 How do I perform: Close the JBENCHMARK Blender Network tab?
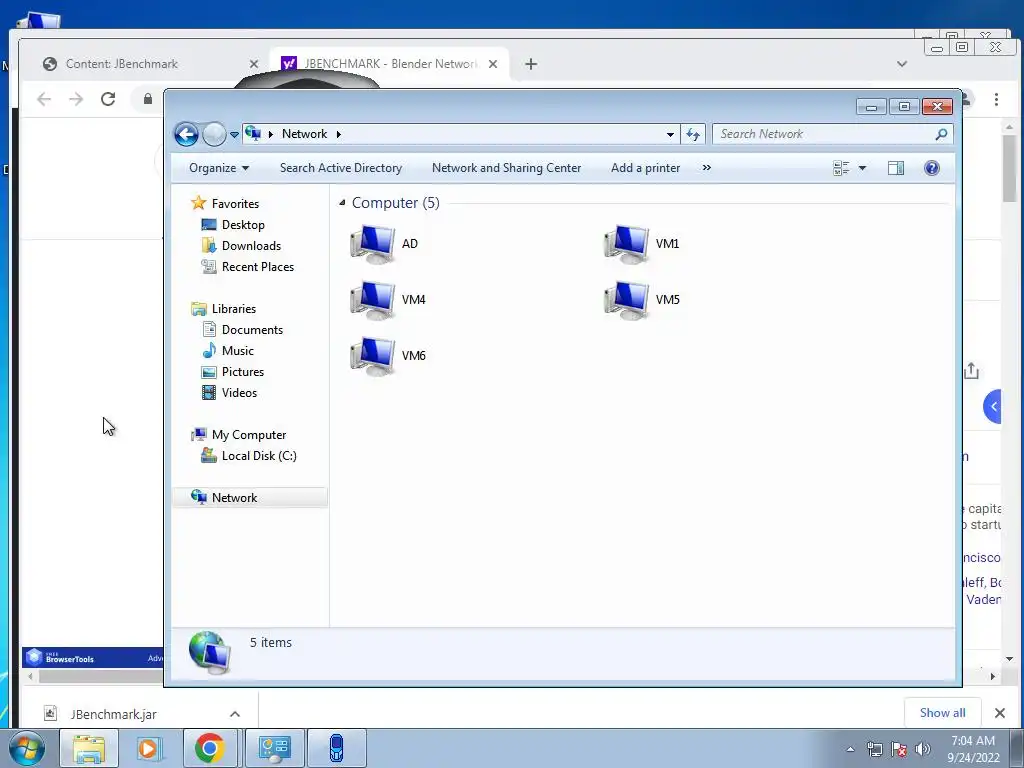493,64
